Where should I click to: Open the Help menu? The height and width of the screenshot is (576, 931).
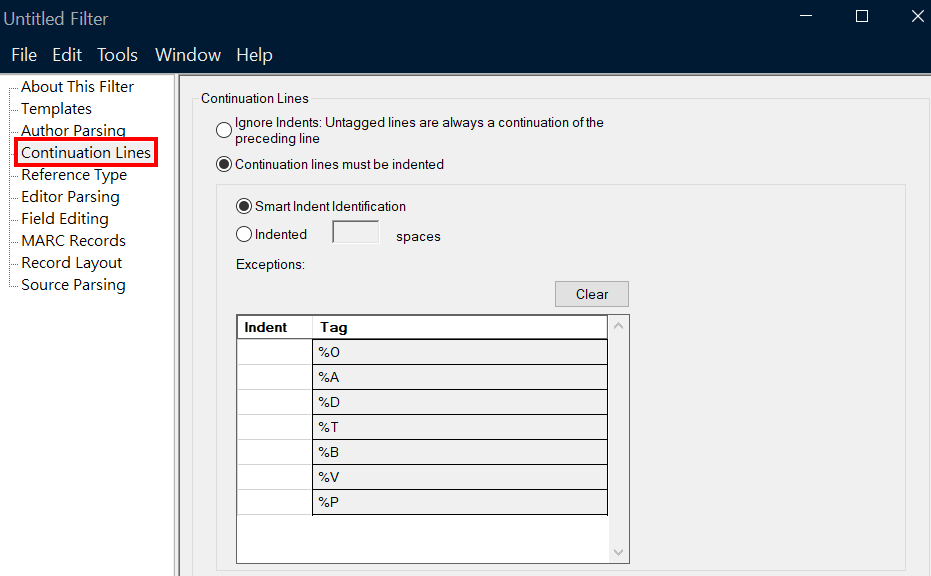click(254, 55)
